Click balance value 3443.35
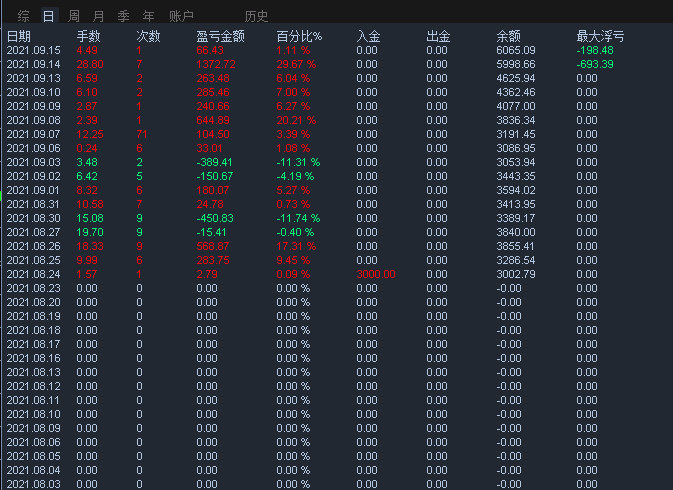The image size is (673, 490). [x=516, y=176]
